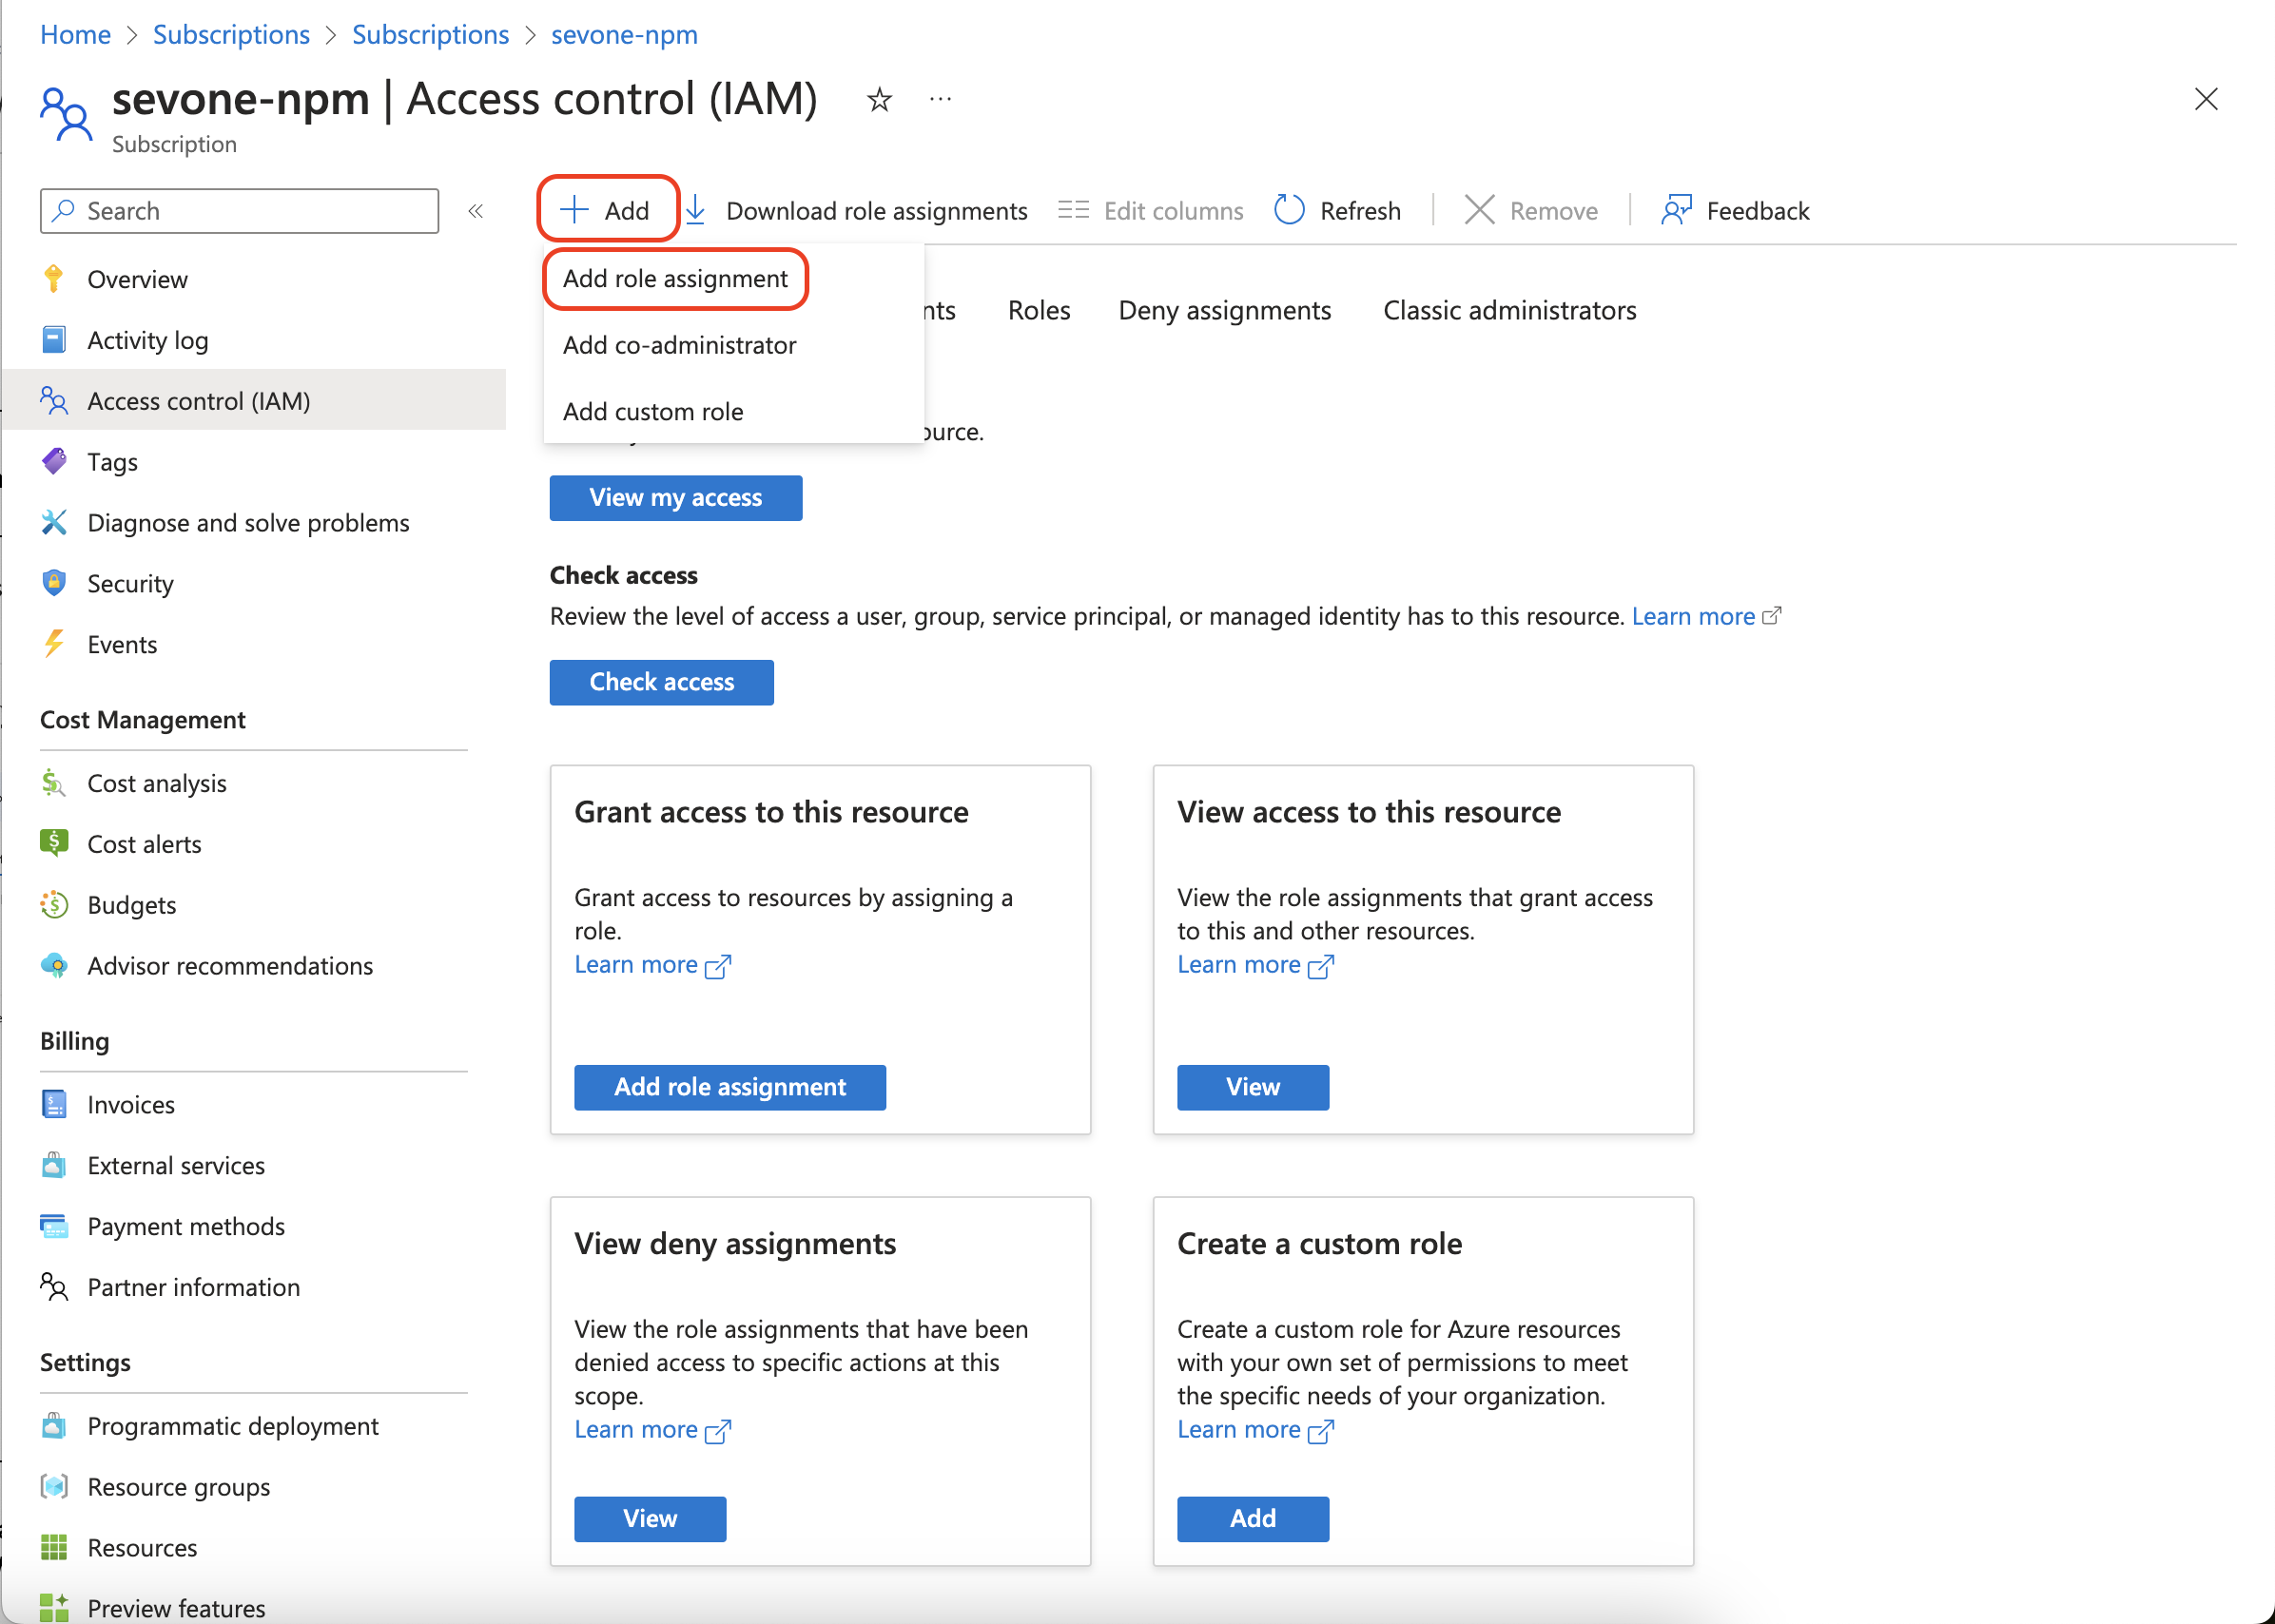Click Add role assignment button in Grant access card
This screenshot has width=2275, height=1624.
tap(729, 1086)
